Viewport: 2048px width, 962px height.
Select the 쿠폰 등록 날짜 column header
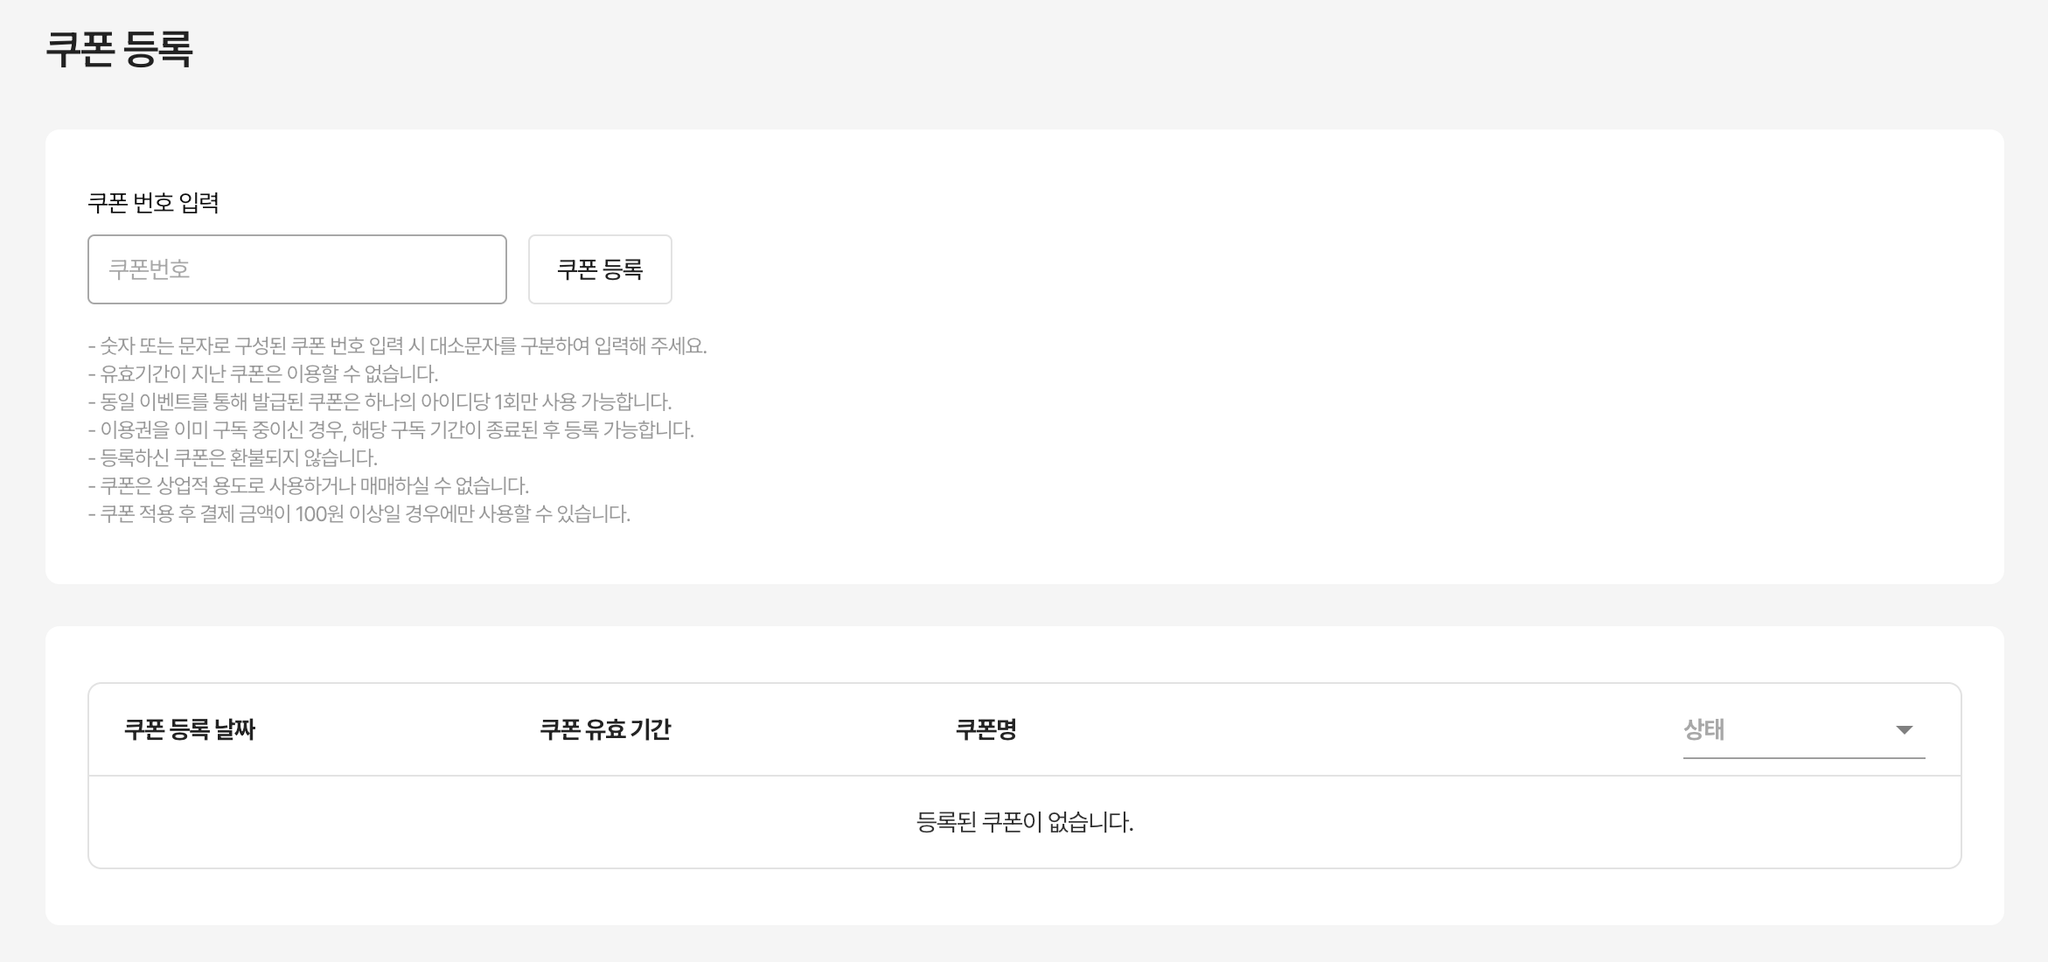pyautogui.click(x=190, y=730)
